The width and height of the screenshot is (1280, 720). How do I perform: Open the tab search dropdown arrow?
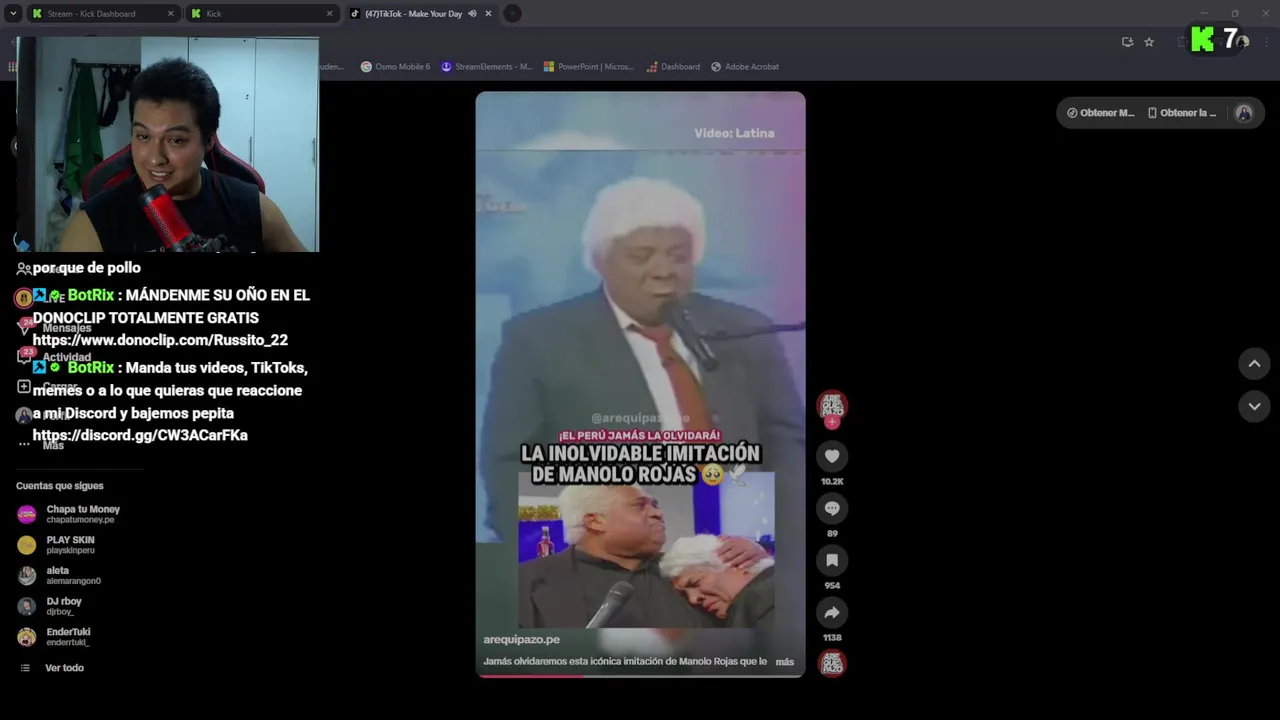point(12,14)
